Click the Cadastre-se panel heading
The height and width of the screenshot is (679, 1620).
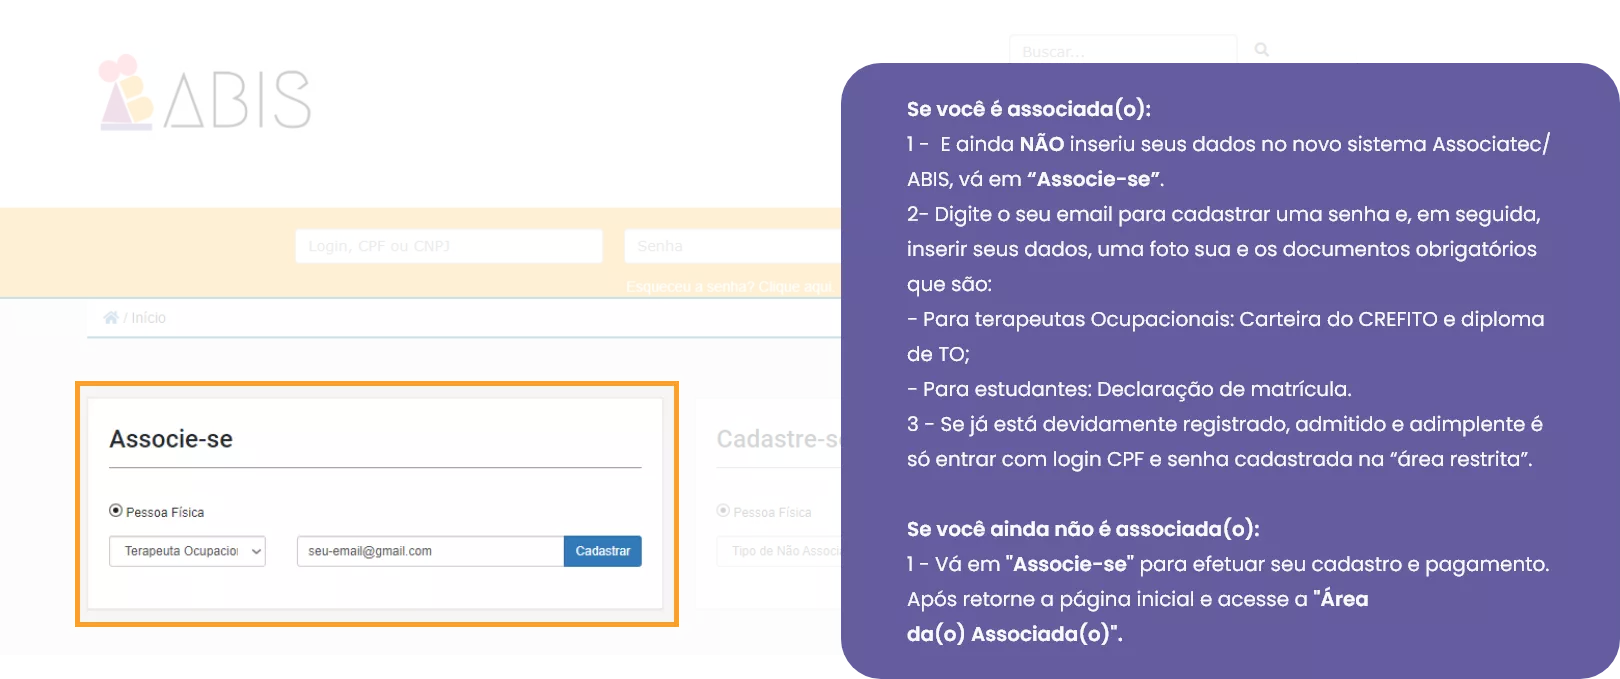[x=777, y=439]
